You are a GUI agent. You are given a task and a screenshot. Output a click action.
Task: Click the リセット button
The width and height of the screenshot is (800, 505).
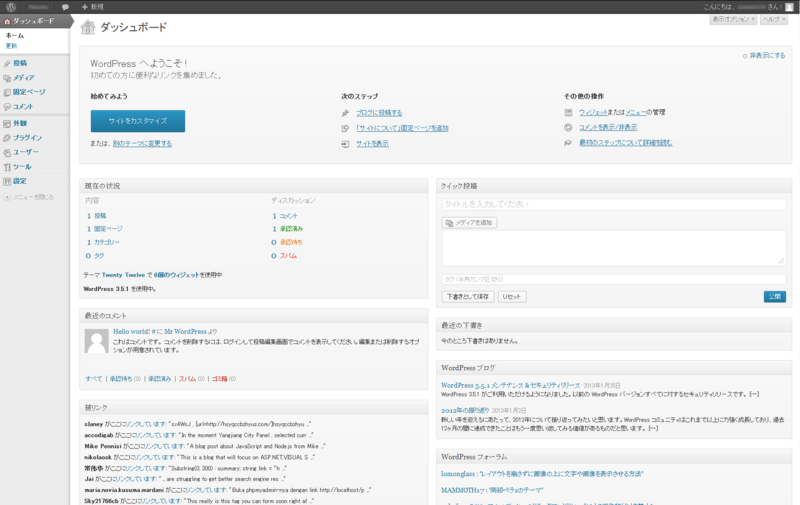coord(512,297)
